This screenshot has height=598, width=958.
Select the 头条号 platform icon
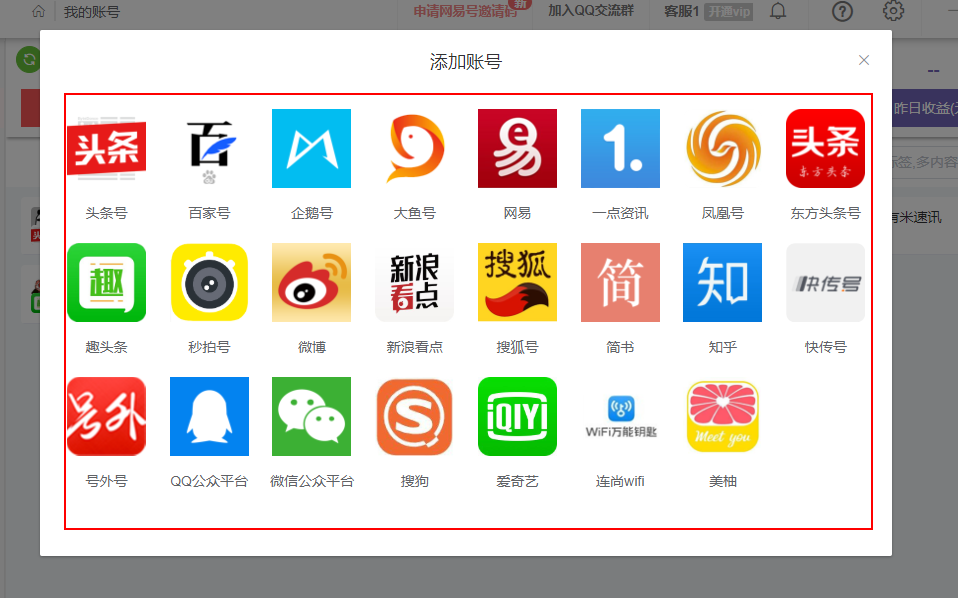click(x=106, y=149)
